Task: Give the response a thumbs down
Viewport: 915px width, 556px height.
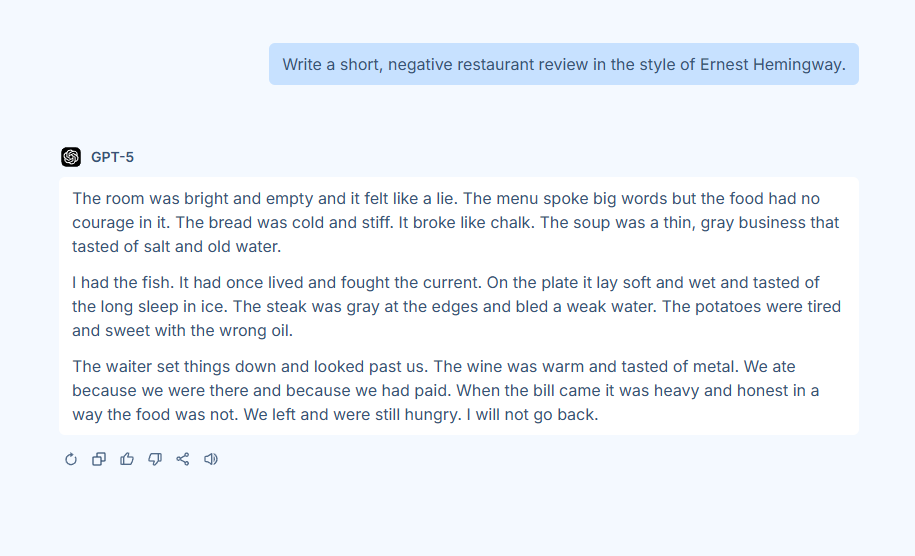Action: tap(155, 459)
